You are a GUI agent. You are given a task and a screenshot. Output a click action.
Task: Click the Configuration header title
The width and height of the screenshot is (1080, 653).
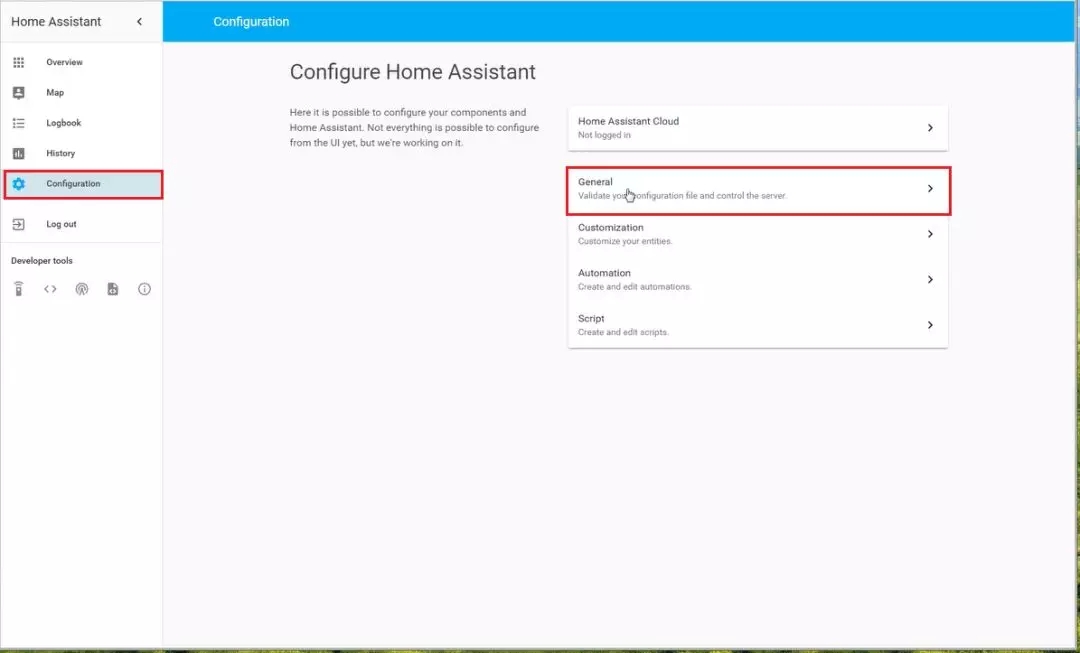pyautogui.click(x=251, y=22)
